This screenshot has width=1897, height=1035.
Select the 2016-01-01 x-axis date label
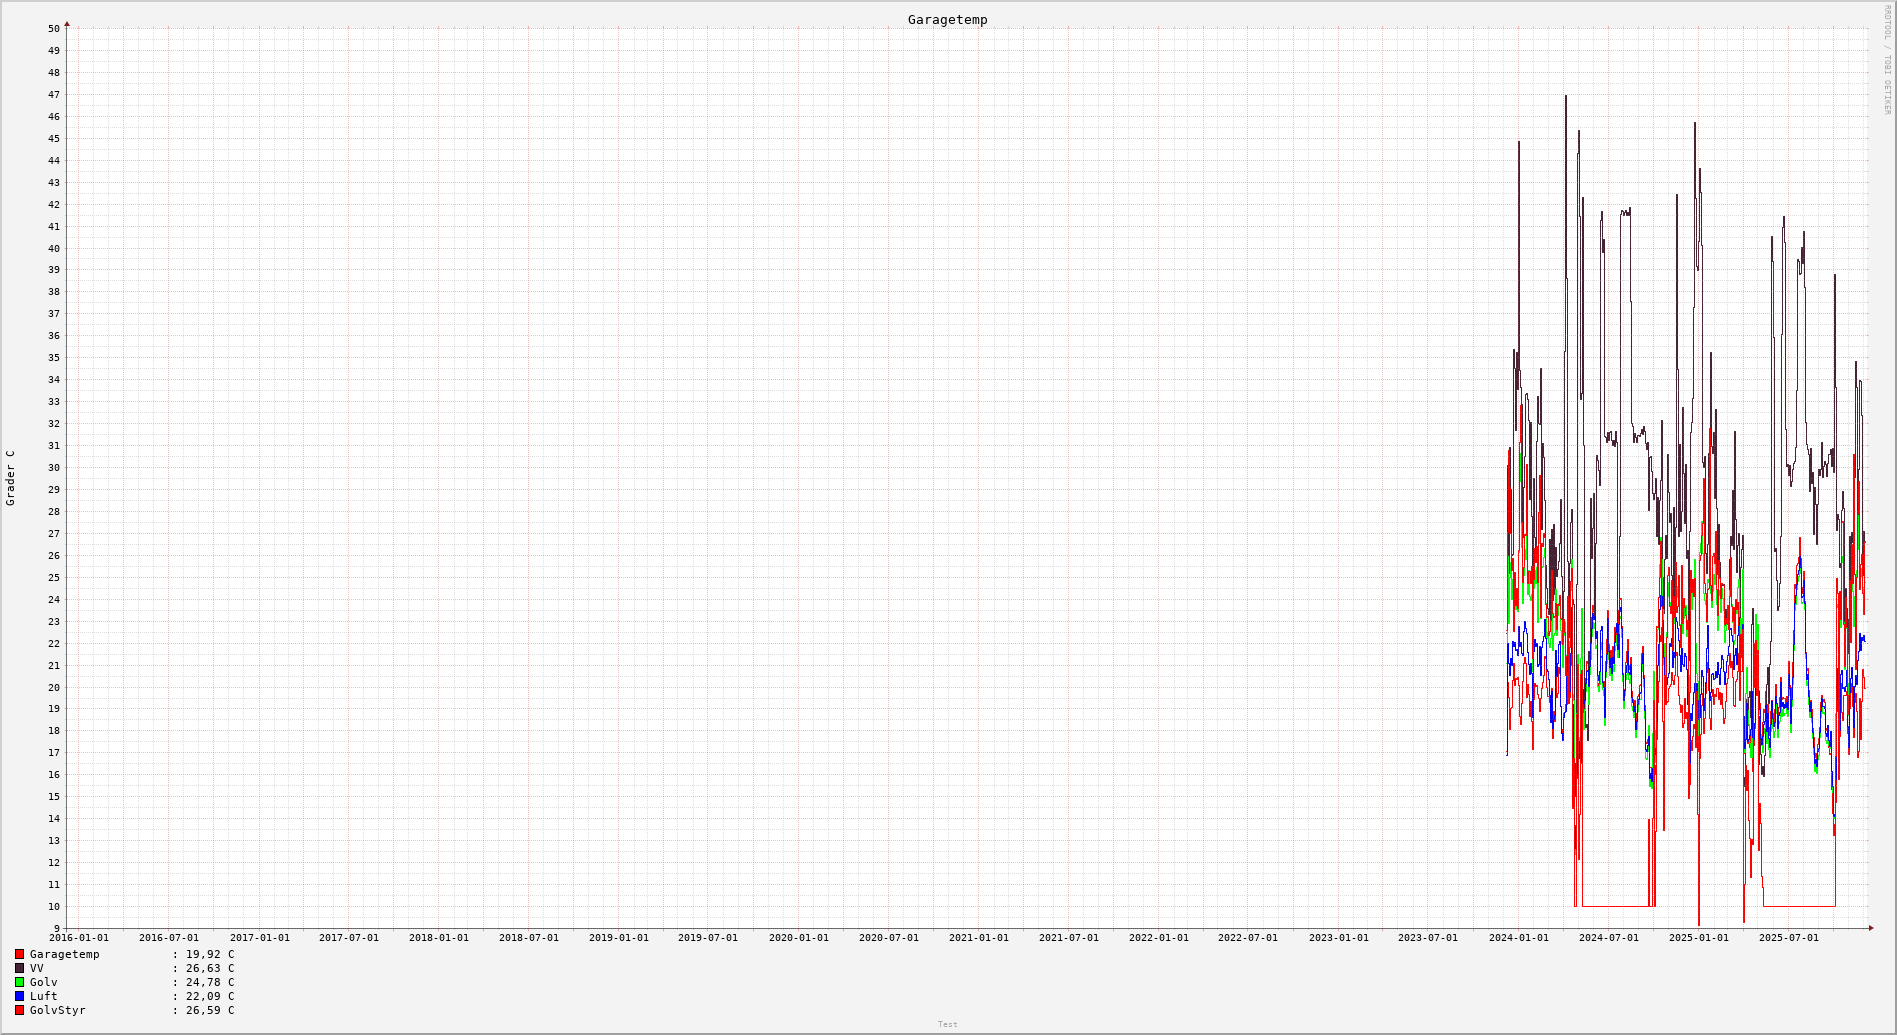79,938
